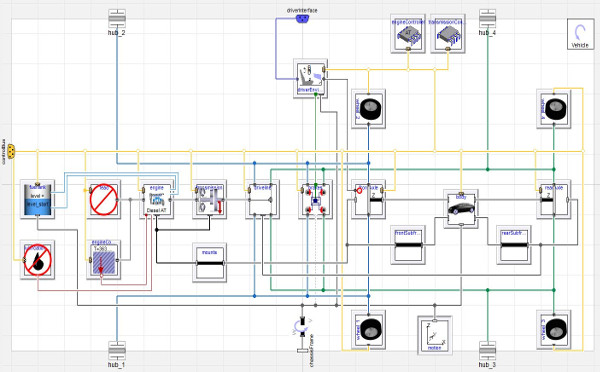Select the brakes block

(x=315, y=199)
